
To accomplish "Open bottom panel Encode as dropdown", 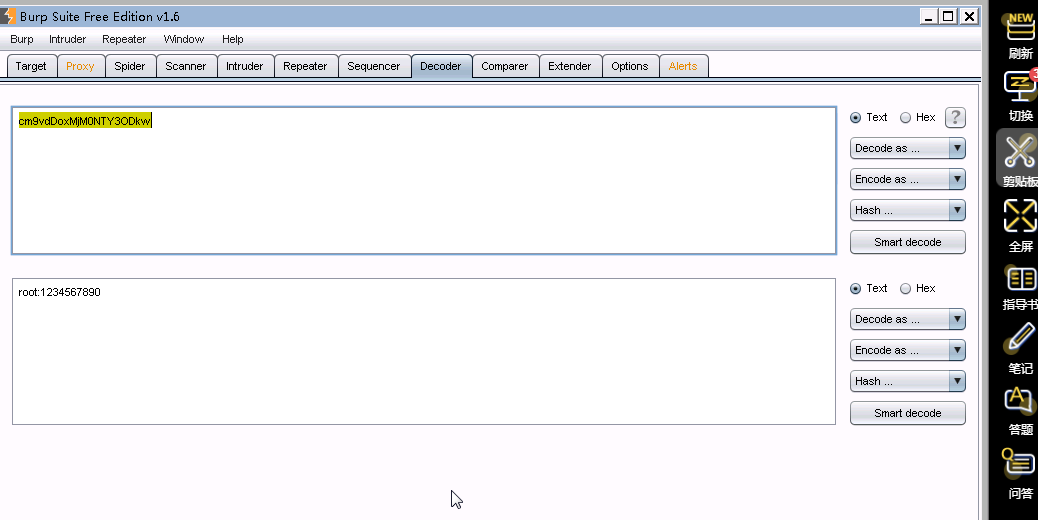I will (908, 350).
